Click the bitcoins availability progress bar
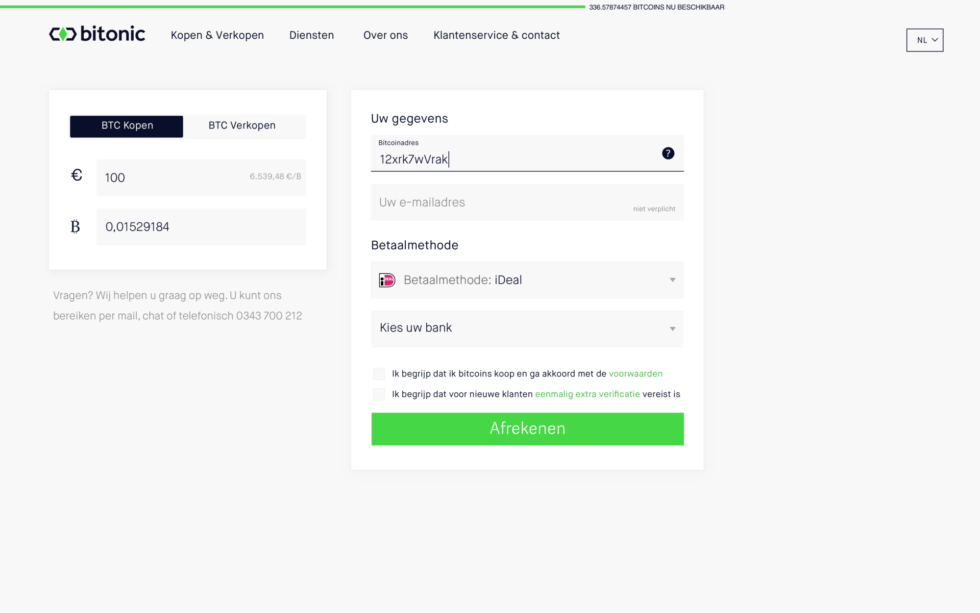The height and width of the screenshot is (613, 980). click(292, 7)
